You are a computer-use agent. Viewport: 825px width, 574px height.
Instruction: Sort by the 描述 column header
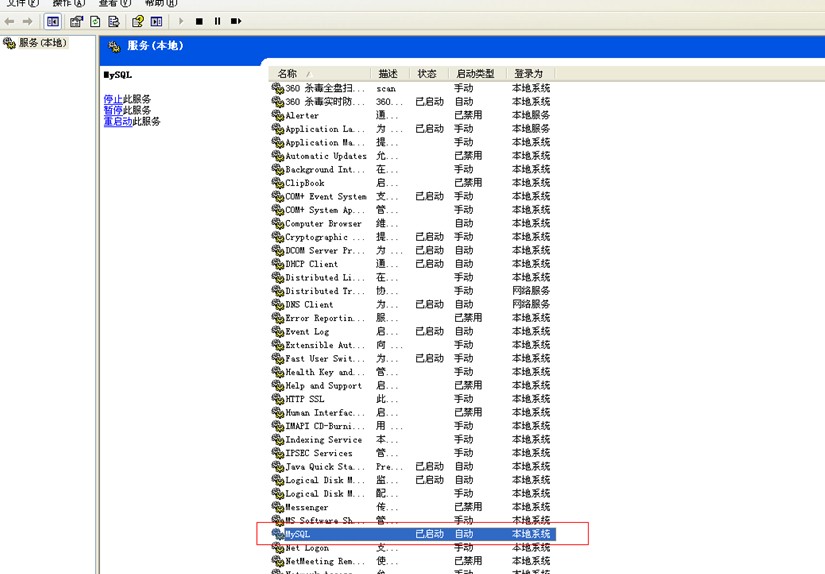(390, 74)
